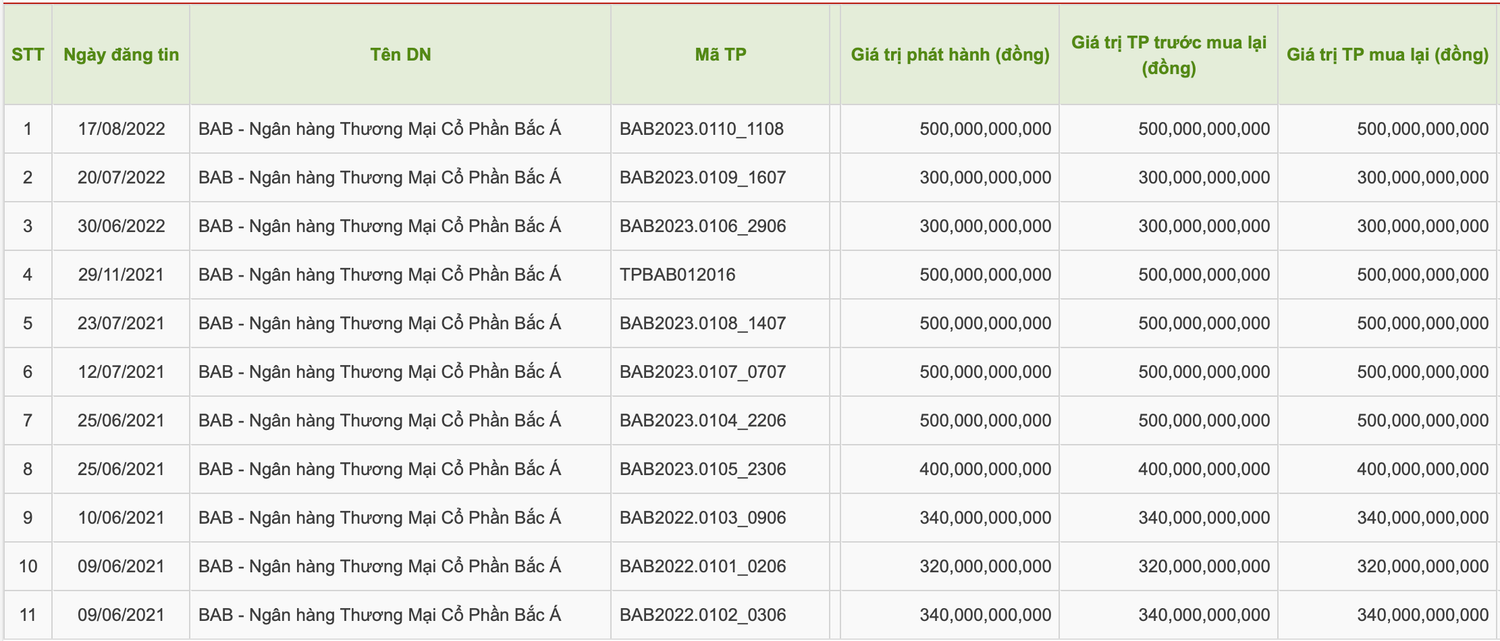The width and height of the screenshot is (1500, 641).
Task: Click Giá trị TP mua lại header
Action: [x=1388, y=55]
